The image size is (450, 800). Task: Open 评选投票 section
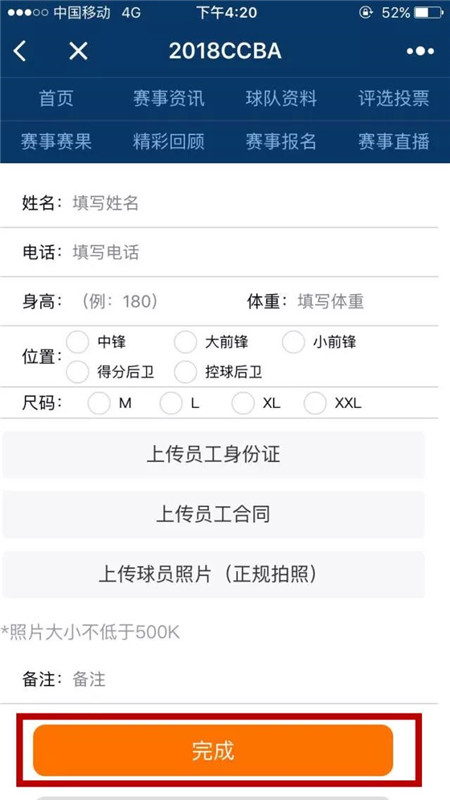pos(394,98)
